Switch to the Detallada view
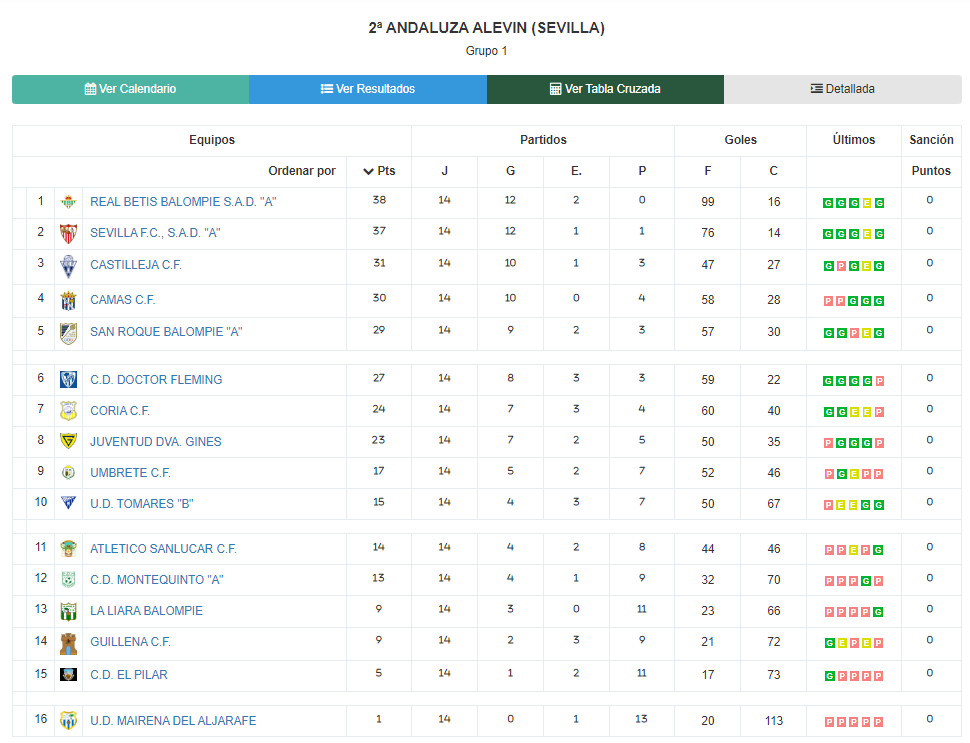The width and height of the screenshot is (970, 743). 843,89
